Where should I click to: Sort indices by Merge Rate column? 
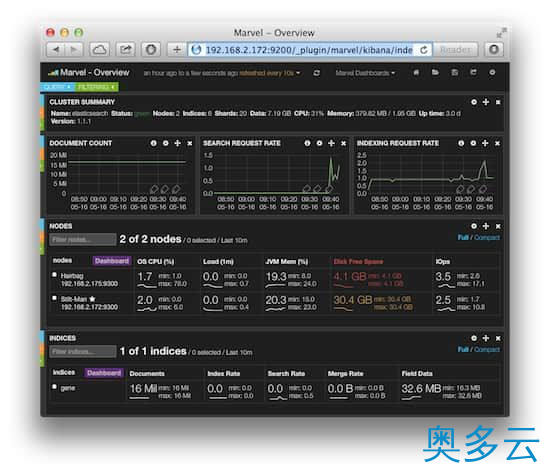pos(346,374)
